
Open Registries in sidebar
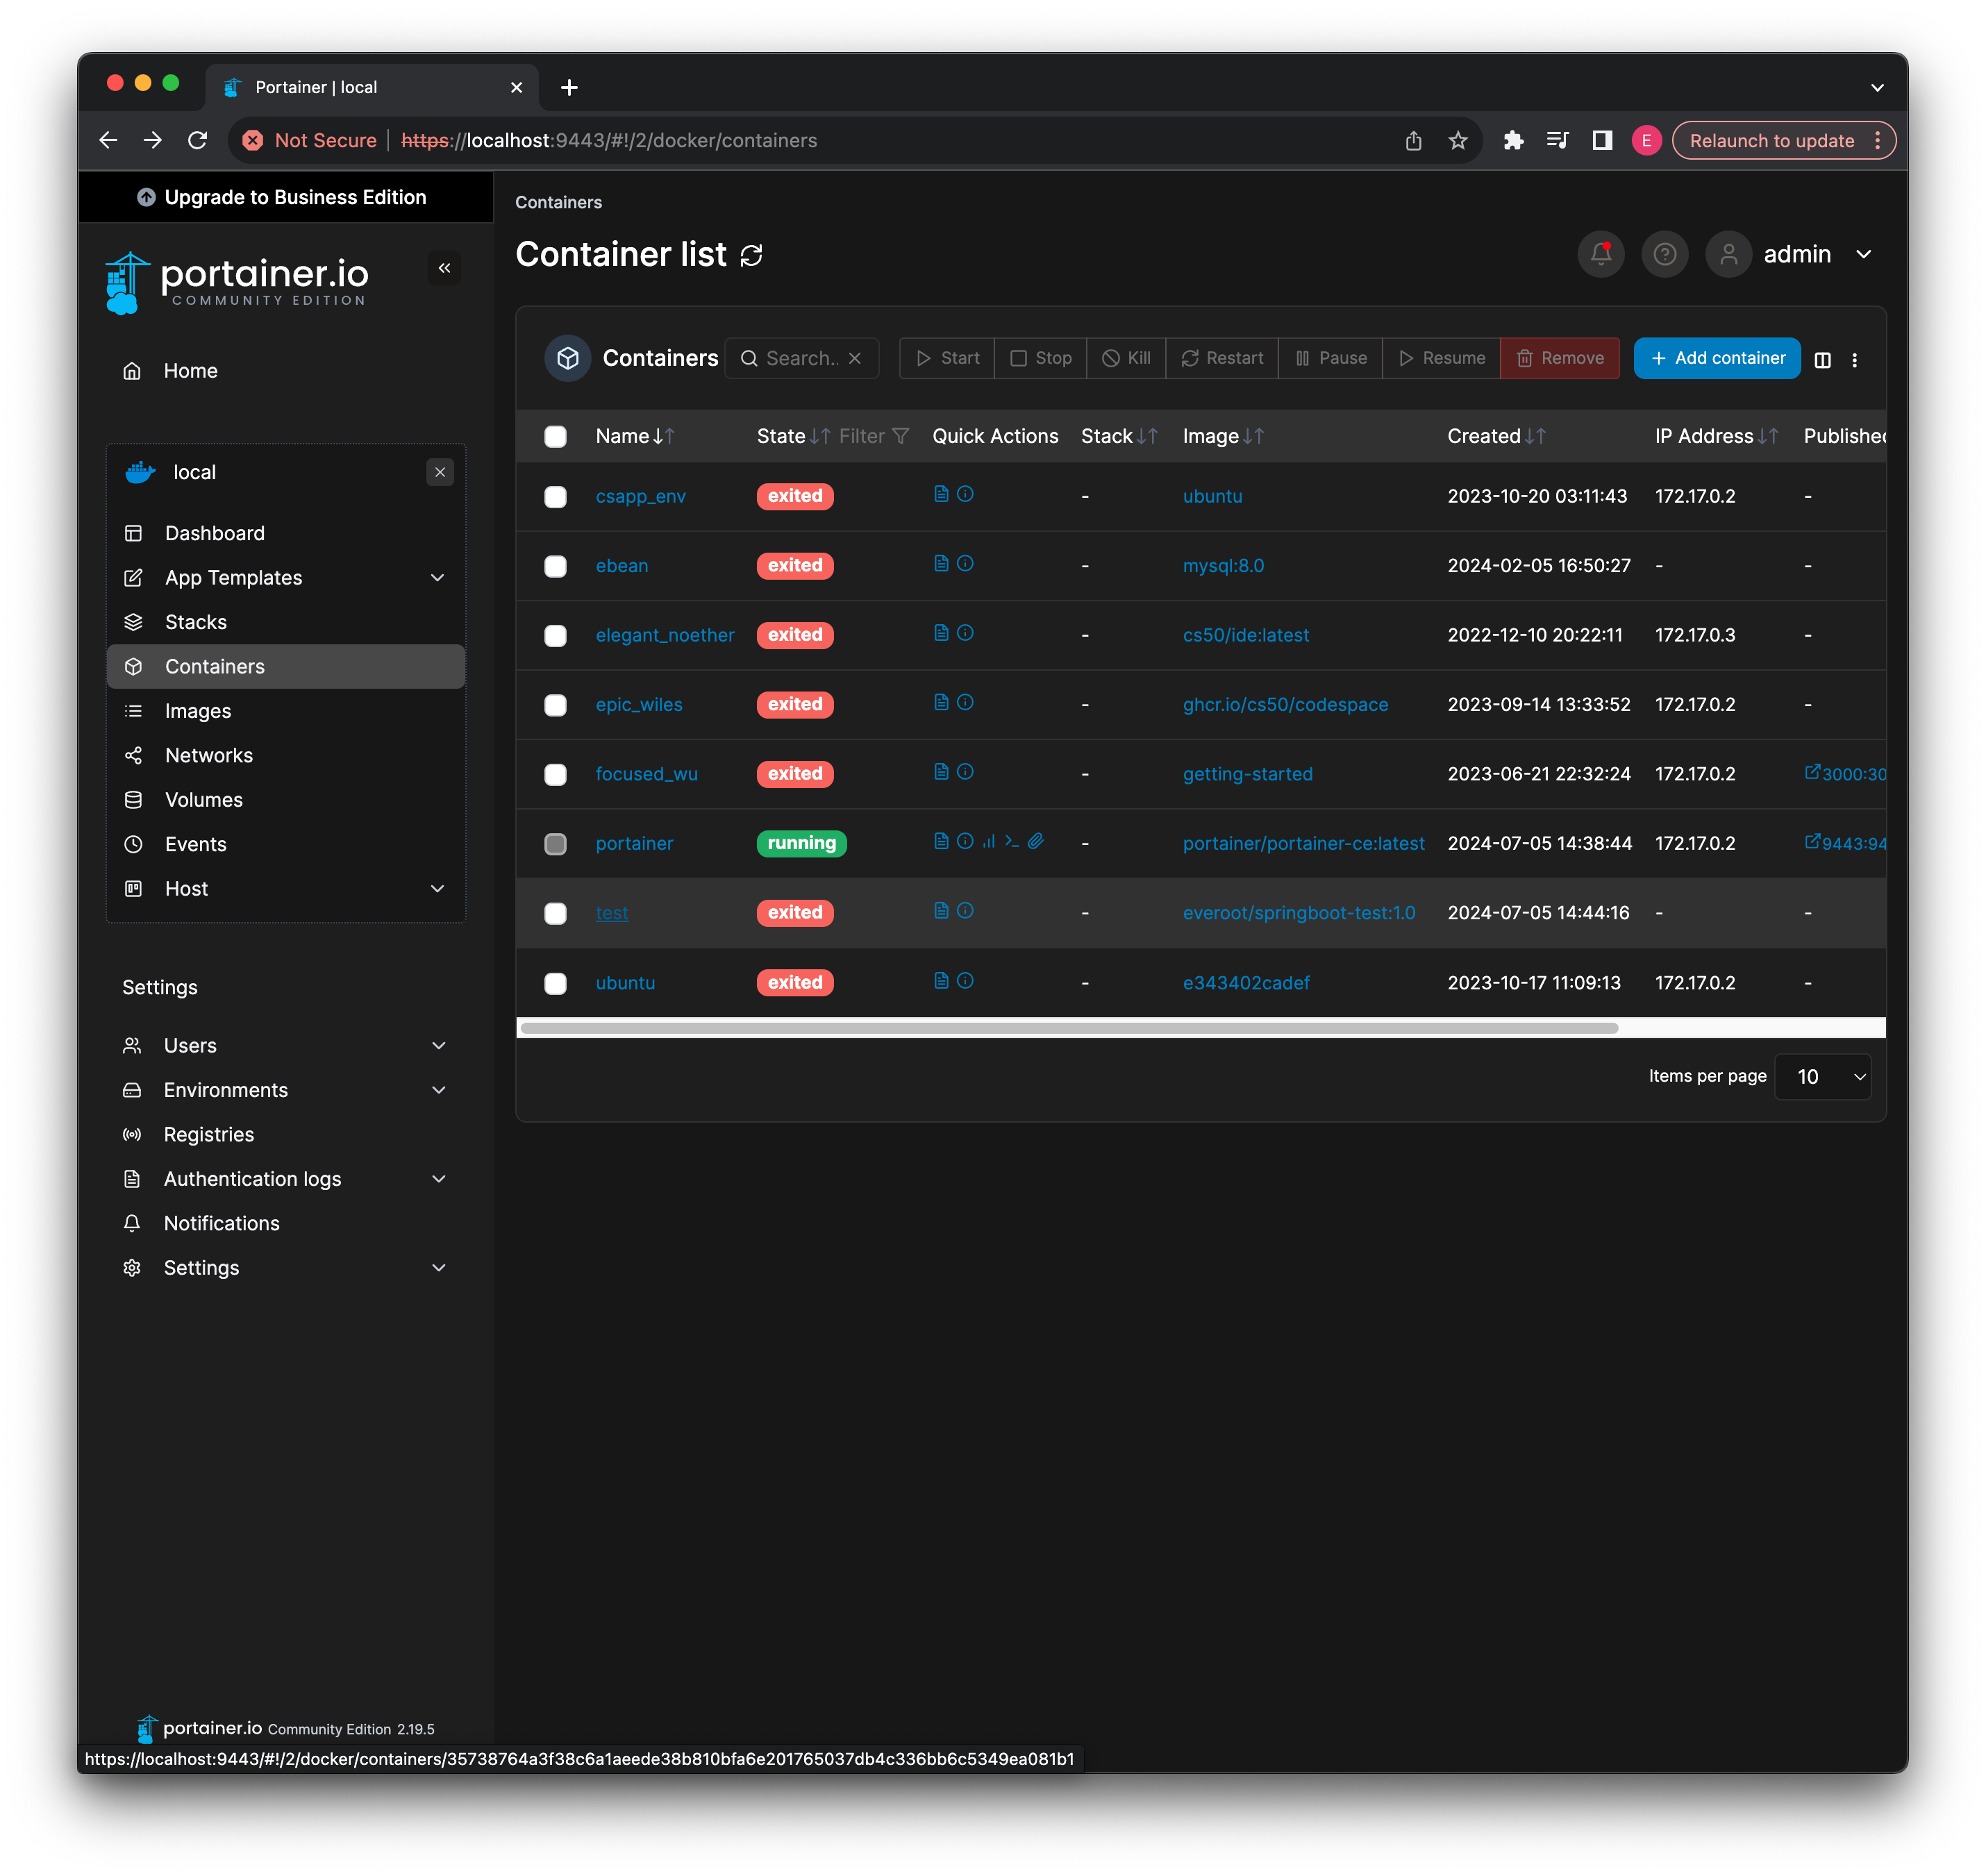click(285, 1135)
